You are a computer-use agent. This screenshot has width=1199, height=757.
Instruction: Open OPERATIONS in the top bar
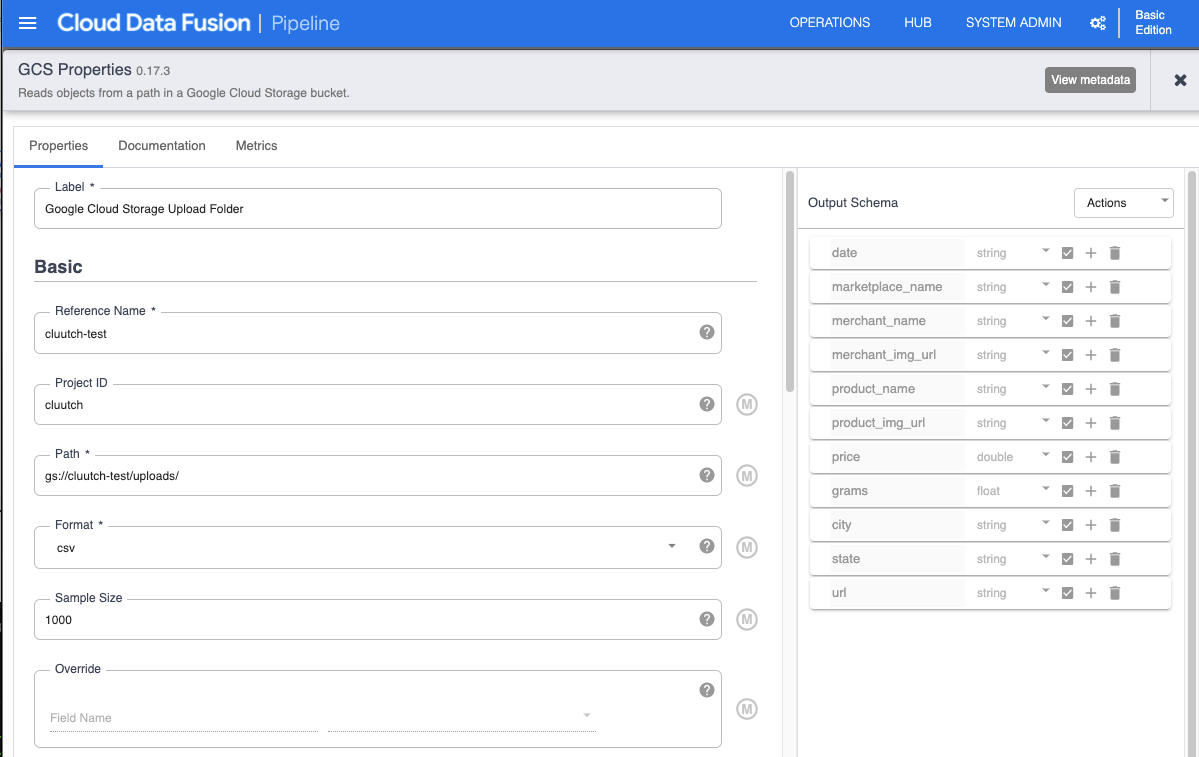click(x=830, y=23)
